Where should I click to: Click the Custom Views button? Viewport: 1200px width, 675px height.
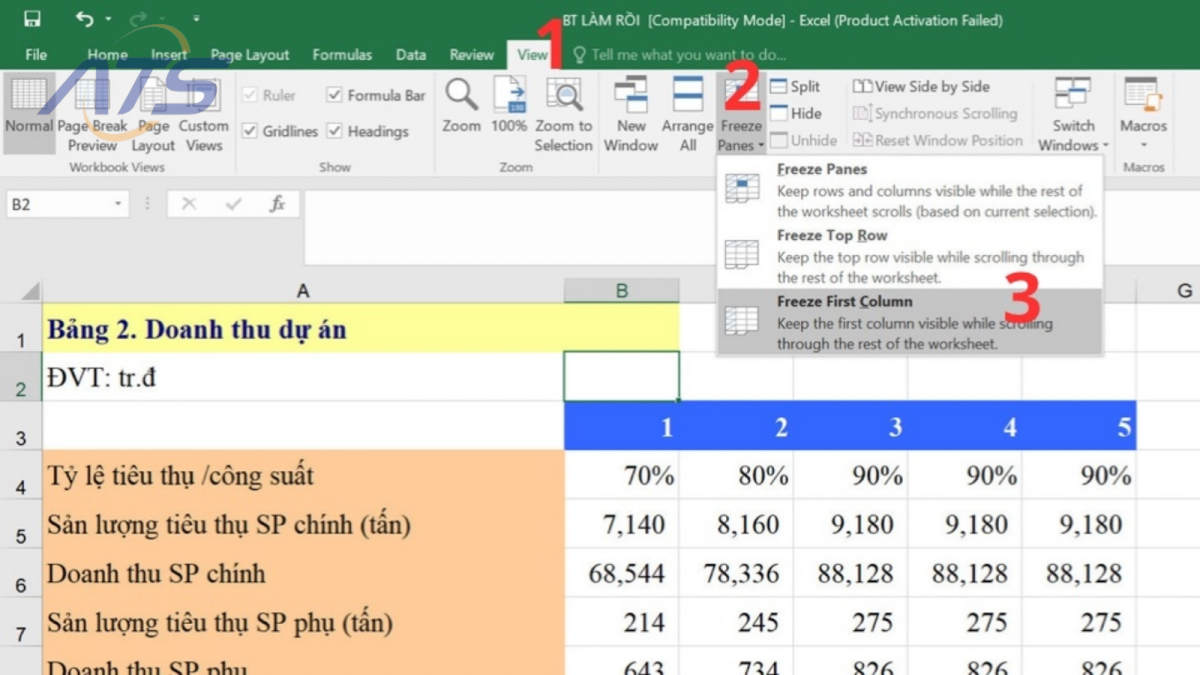tap(203, 113)
